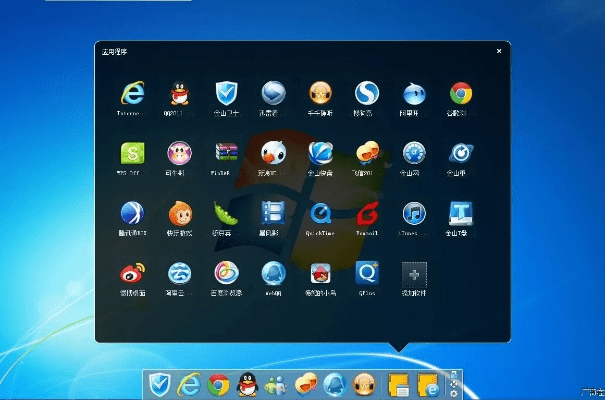Launch the green square S app icon
The width and height of the screenshot is (605, 400).
132,153
